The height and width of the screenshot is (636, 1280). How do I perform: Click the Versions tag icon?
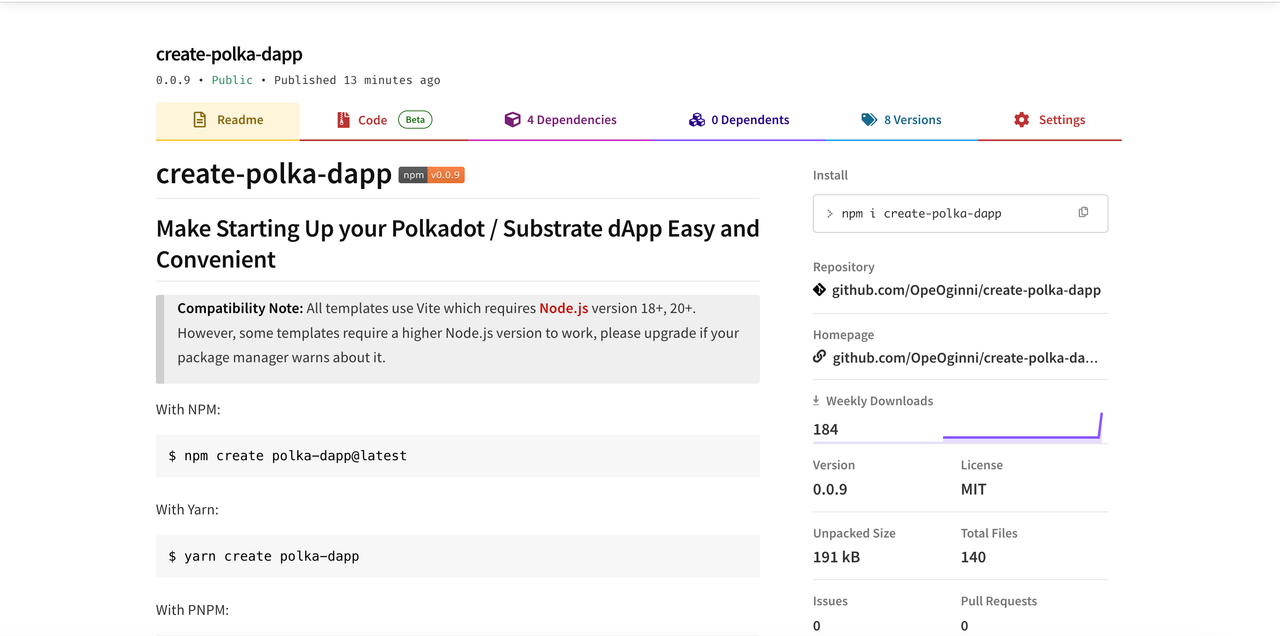(x=869, y=120)
